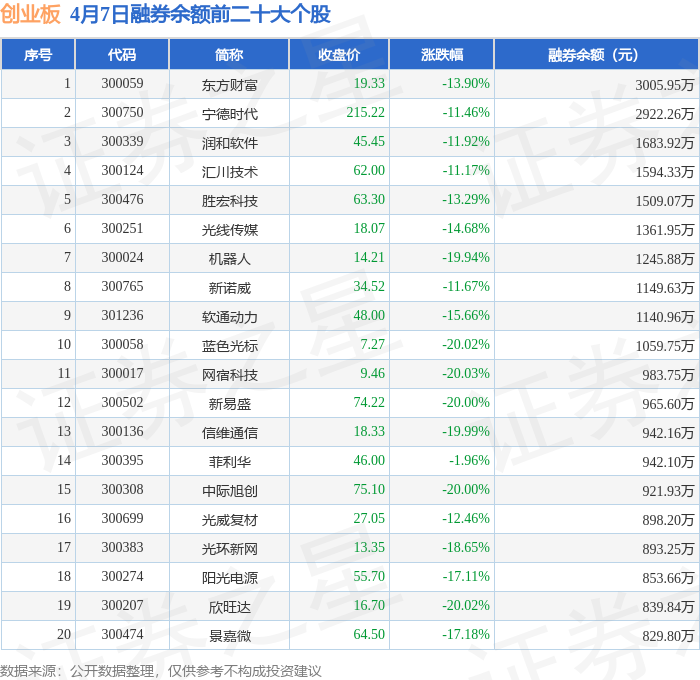Click closing price 18.33
The width and height of the screenshot is (700, 680).
click(369, 432)
